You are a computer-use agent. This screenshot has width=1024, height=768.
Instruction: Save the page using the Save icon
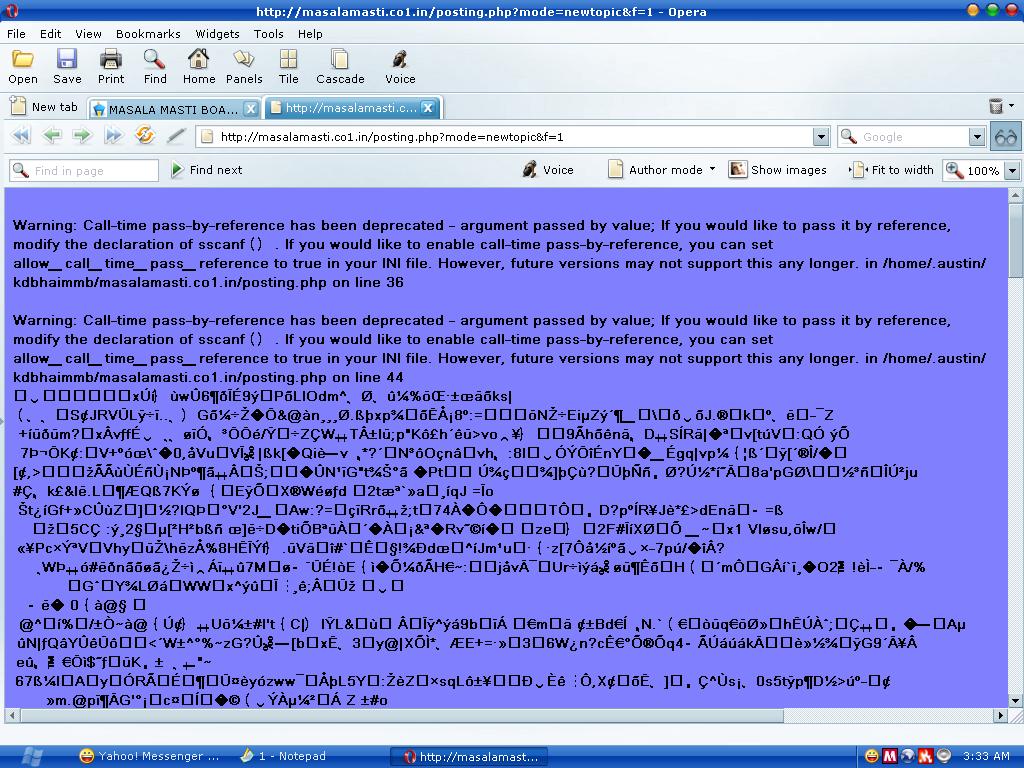(x=67, y=67)
